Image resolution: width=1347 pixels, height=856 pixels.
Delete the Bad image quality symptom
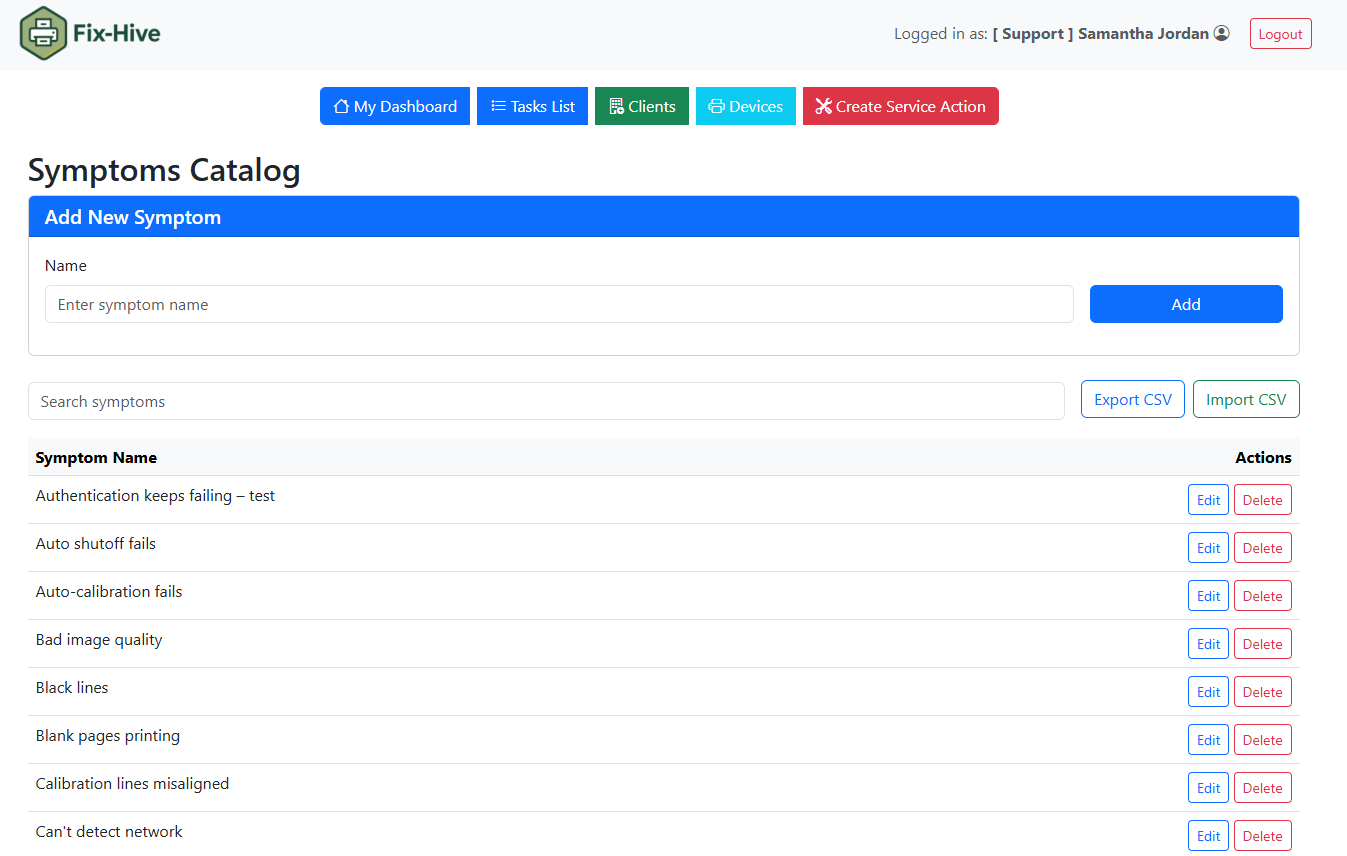click(x=1262, y=644)
